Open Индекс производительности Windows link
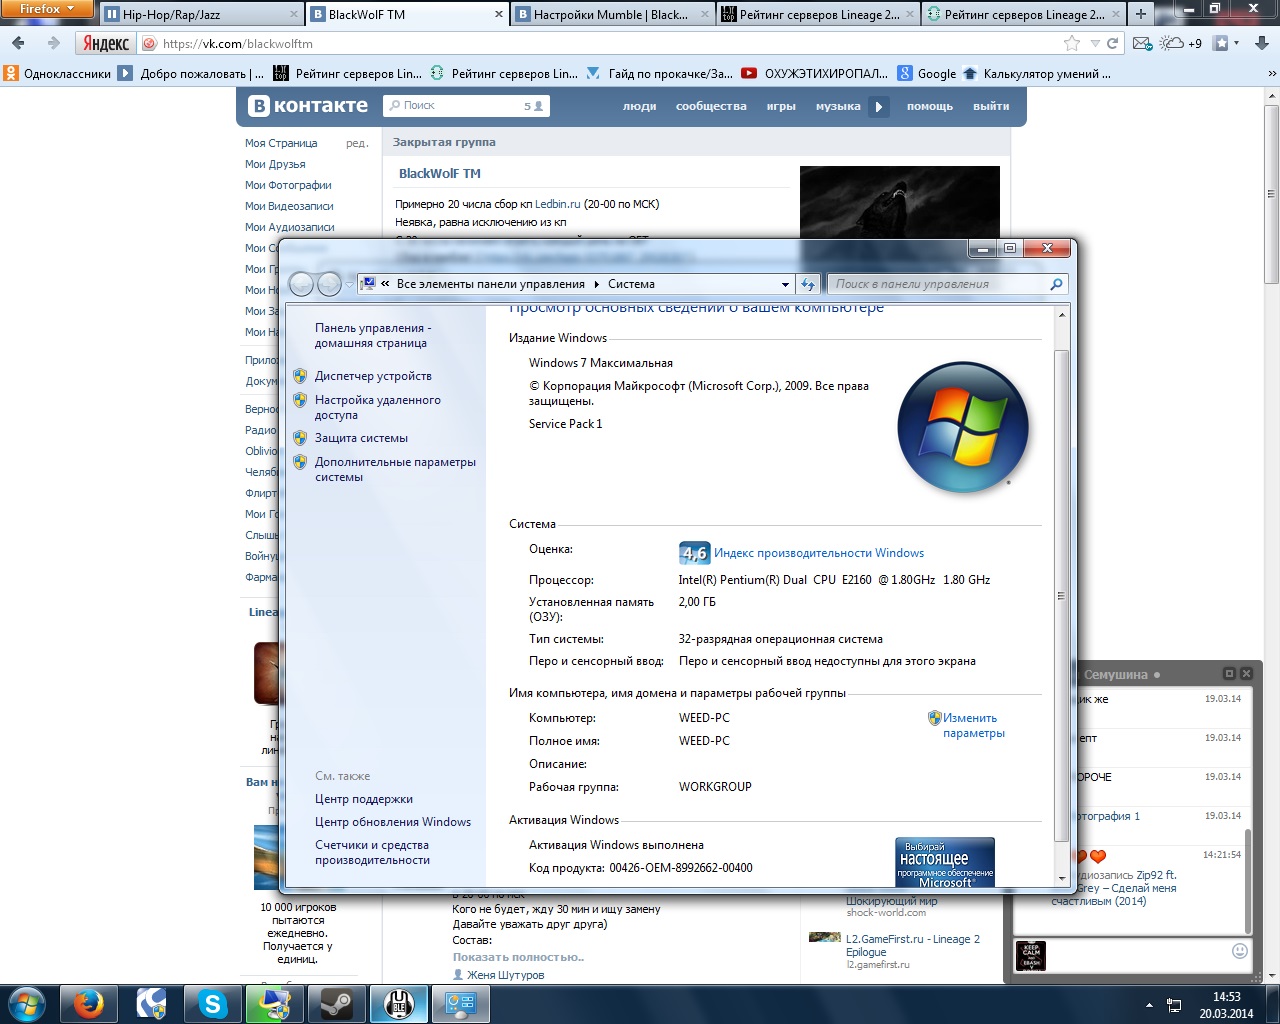The width and height of the screenshot is (1280, 1024). 819,553
